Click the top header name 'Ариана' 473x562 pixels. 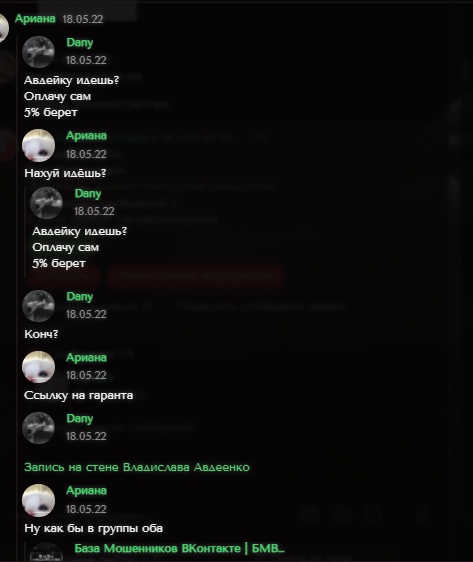click(x=35, y=18)
